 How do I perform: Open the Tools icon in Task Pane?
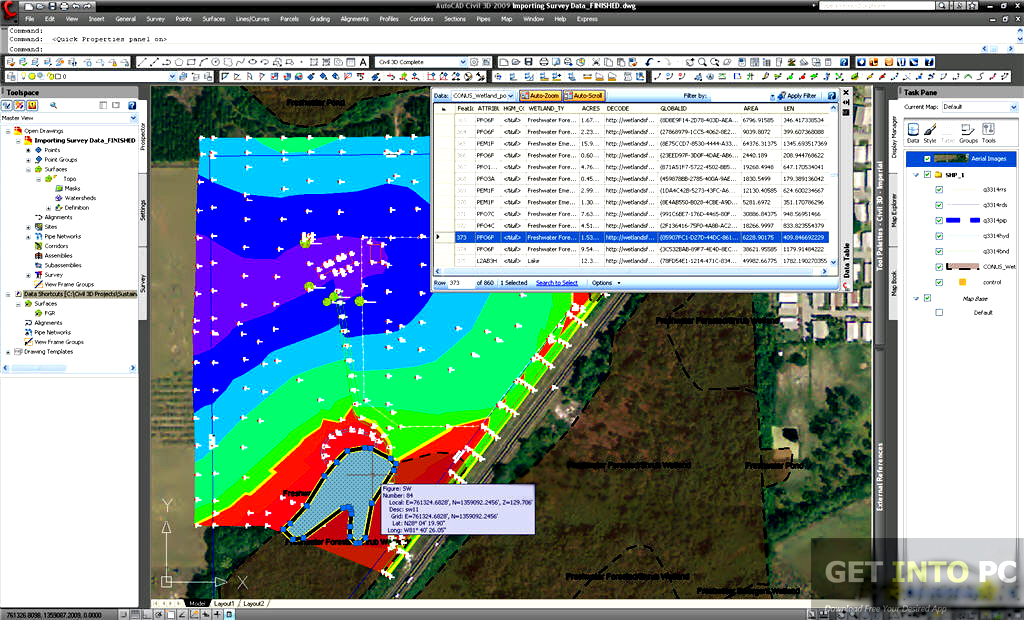[x=989, y=133]
